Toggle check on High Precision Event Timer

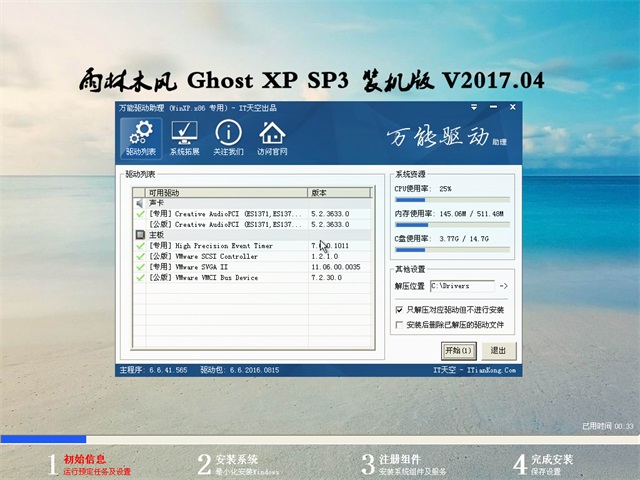[140, 245]
